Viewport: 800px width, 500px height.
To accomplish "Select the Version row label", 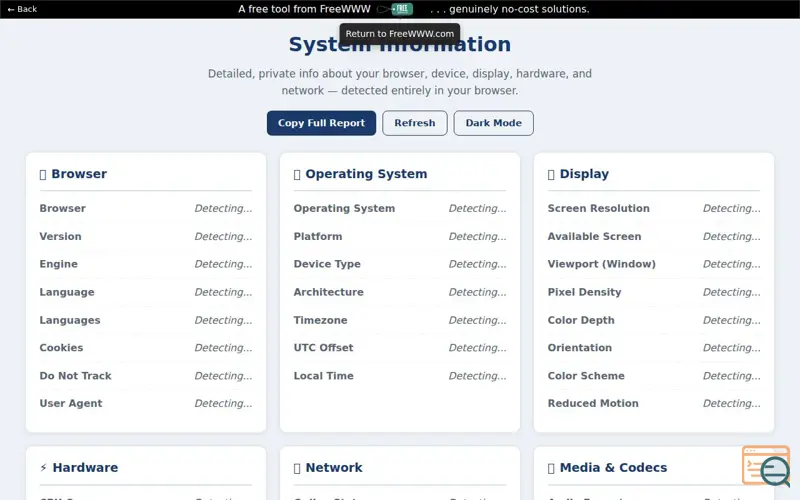I will tap(60, 236).
